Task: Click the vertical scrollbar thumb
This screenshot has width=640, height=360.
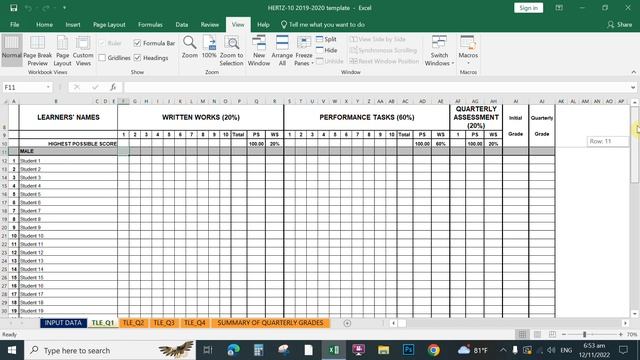Action: coord(634,144)
